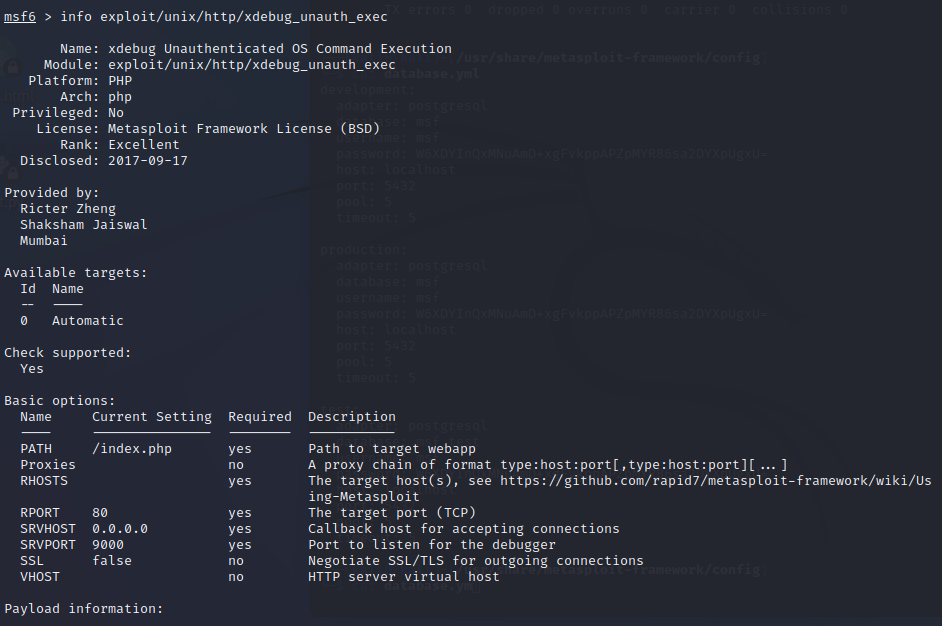Image resolution: width=942 pixels, height=626 pixels.
Task: Click the SSL value false
Action: 112,561
